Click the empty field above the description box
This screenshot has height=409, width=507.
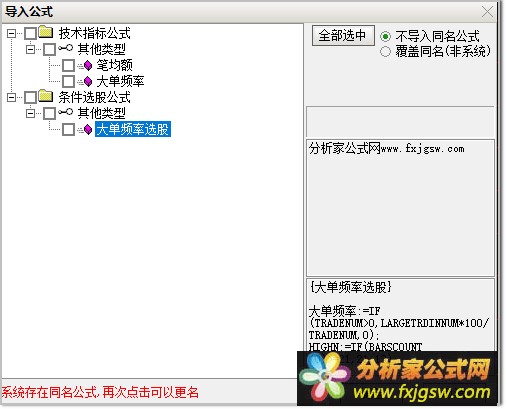pyautogui.click(x=400, y=122)
